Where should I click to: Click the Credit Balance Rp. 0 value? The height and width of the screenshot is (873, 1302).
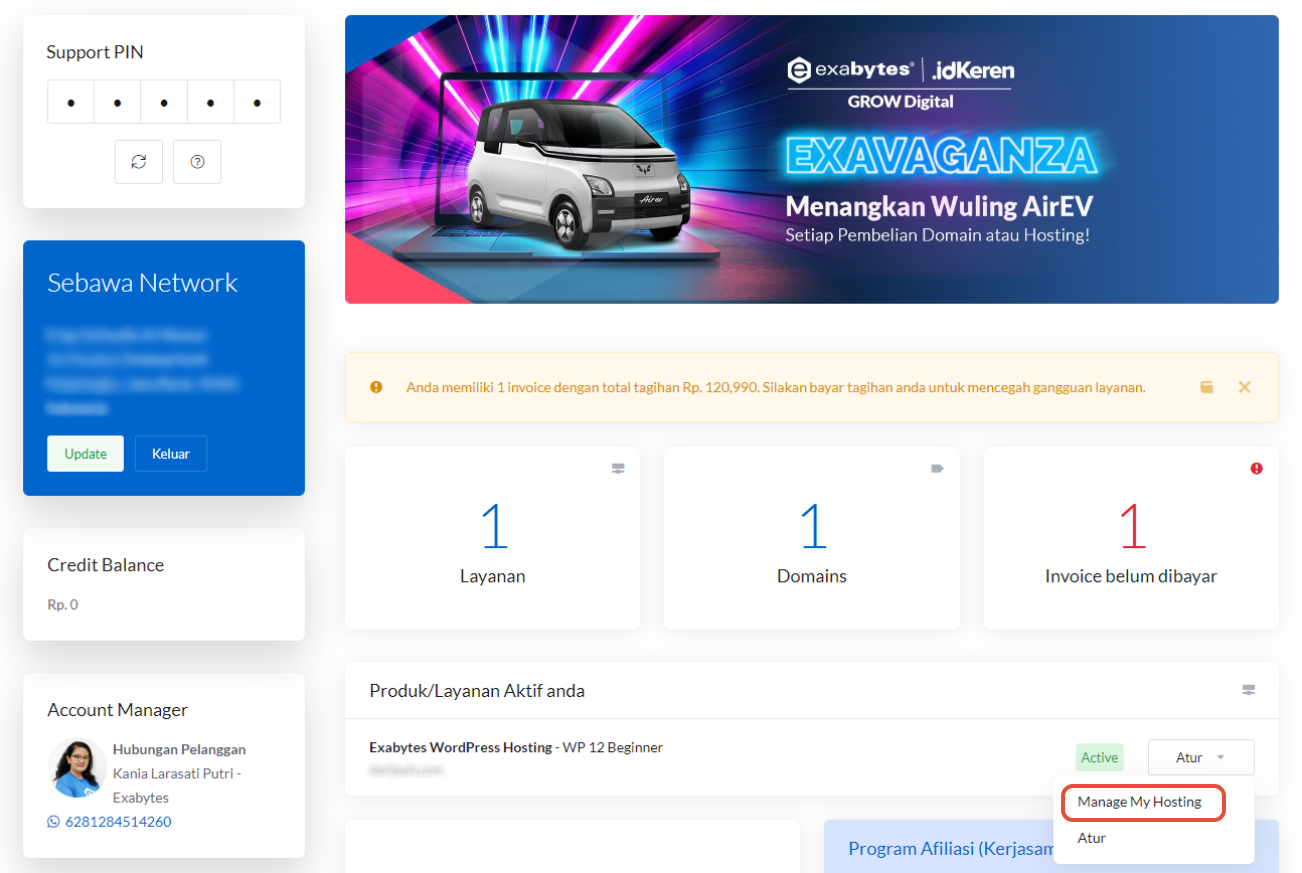(63, 605)
